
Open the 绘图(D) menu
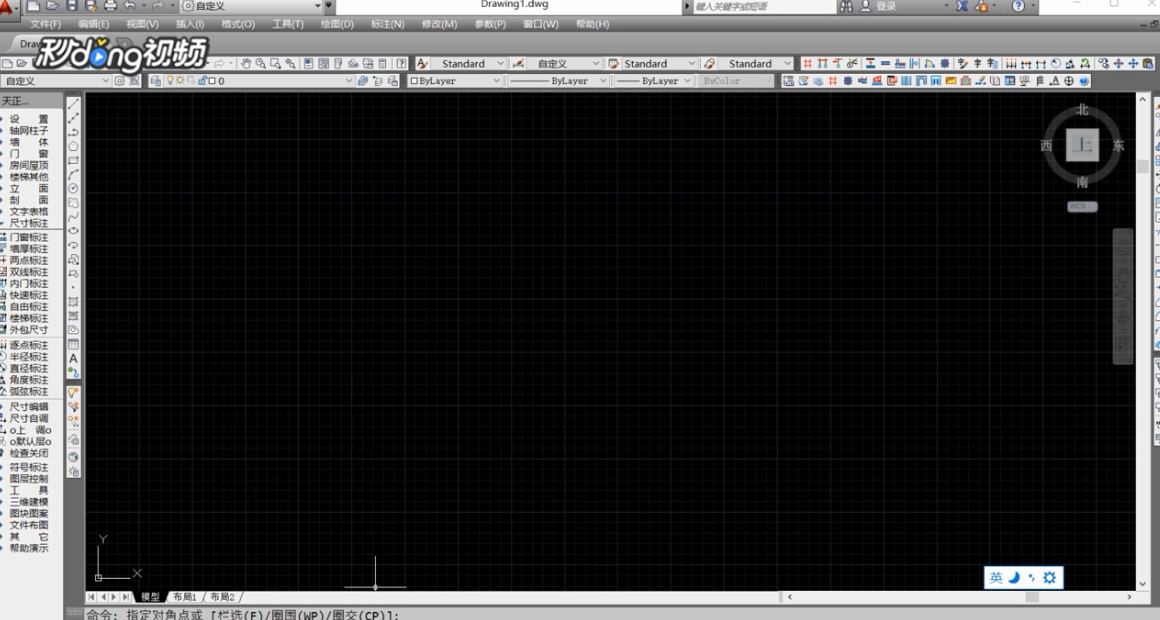point(337,24)
